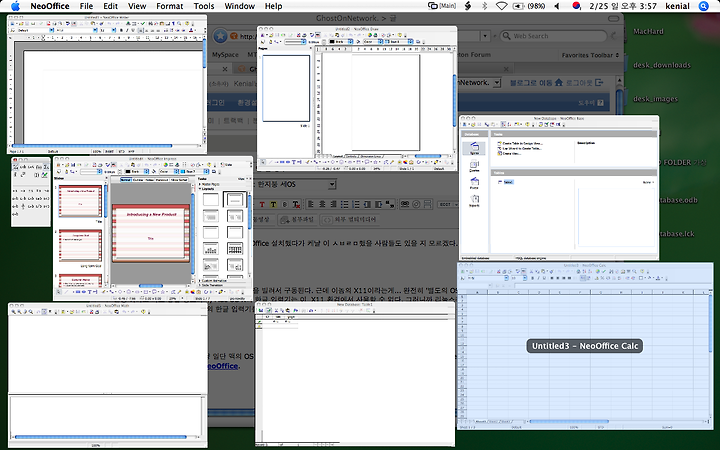Choose blank slide layout in Impress Layouts
The image size is (720, 450).
pyautogui.click(x=211, y=199)
